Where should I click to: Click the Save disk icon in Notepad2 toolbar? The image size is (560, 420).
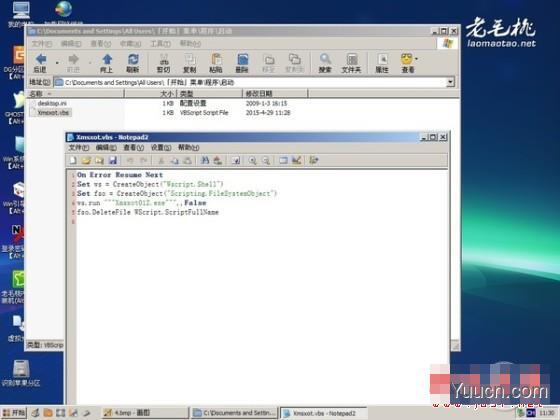pyautogui.click(x=113, y=160)
